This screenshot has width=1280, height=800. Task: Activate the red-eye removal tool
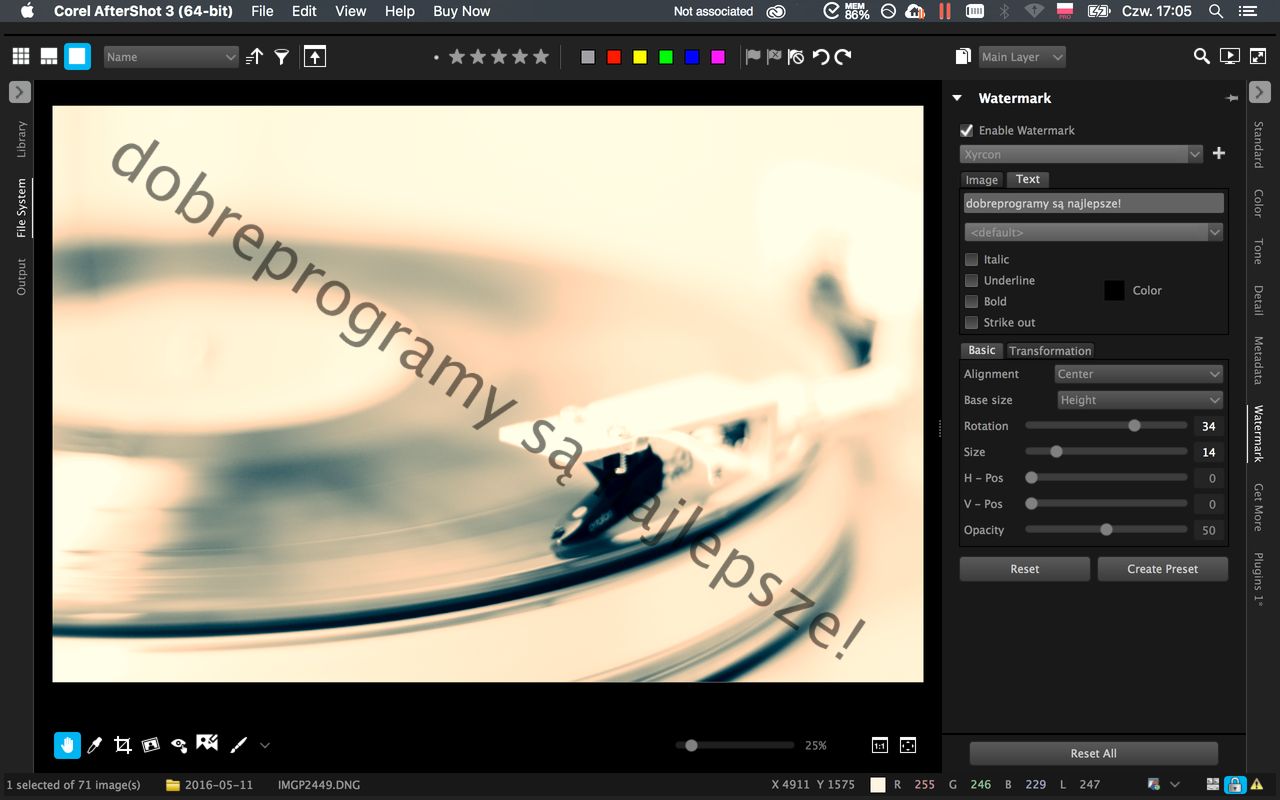pos(179,745)
